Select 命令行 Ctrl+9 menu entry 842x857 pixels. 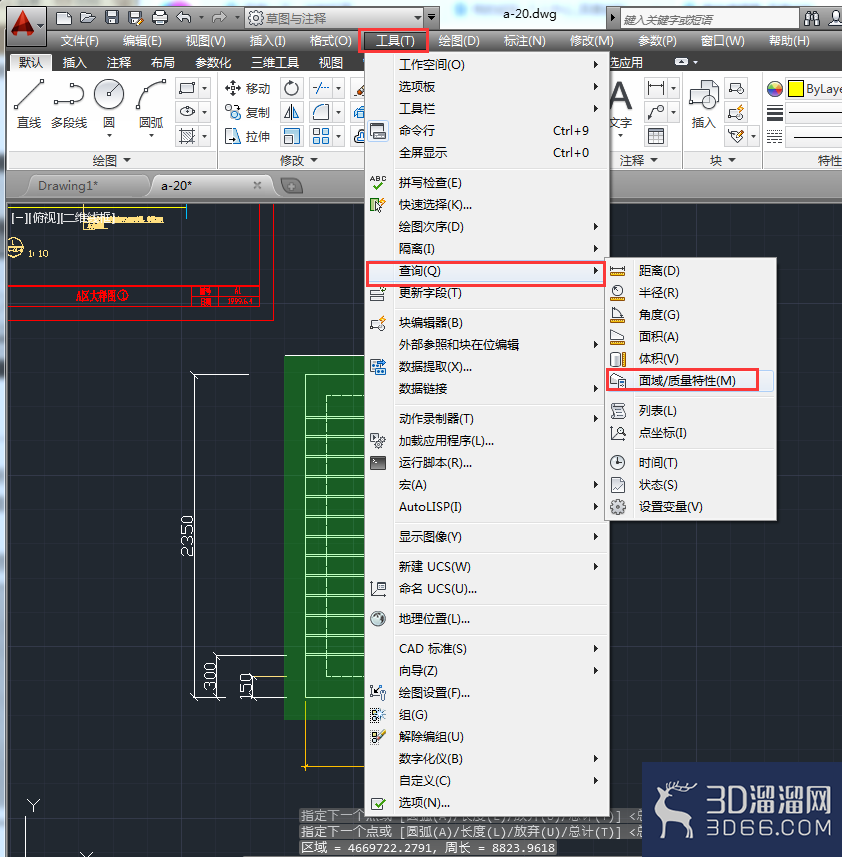tap(486, 131)
